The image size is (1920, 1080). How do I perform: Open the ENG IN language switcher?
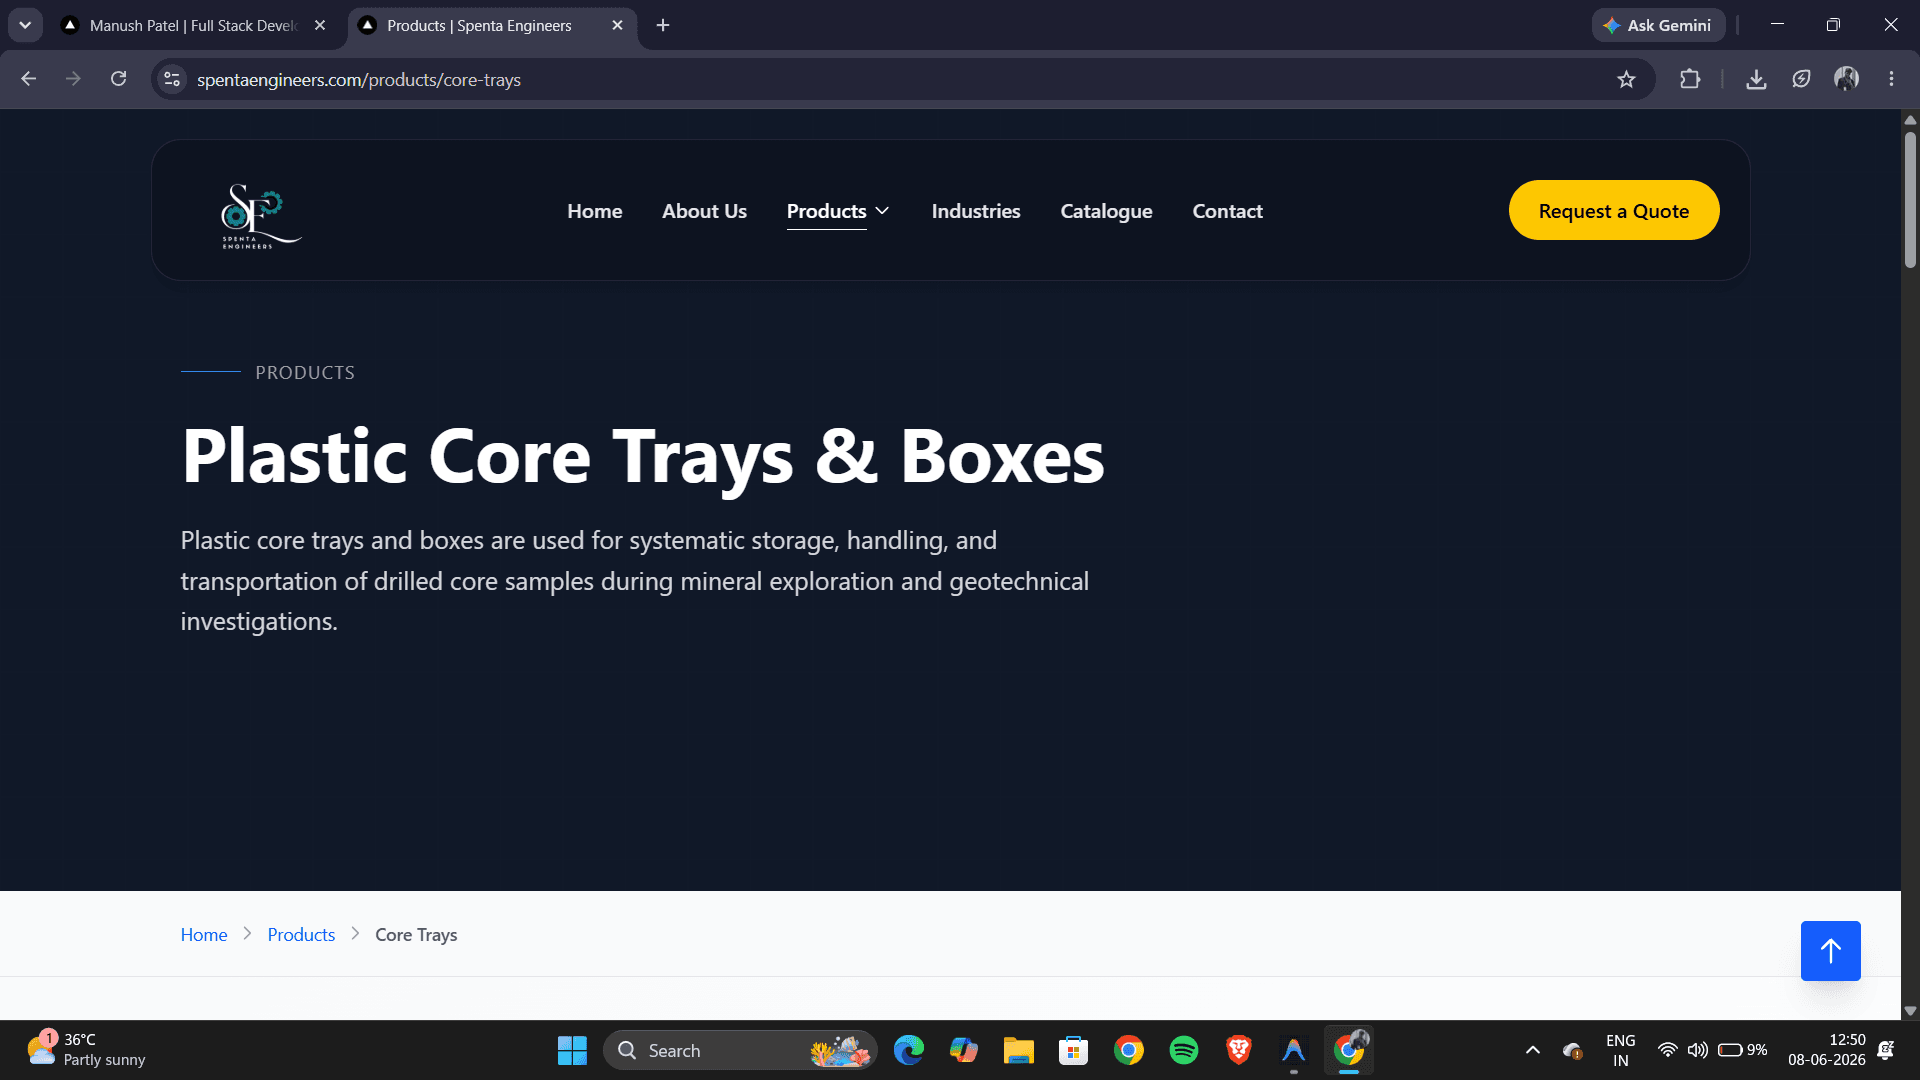click(x=1620, y=1050)
